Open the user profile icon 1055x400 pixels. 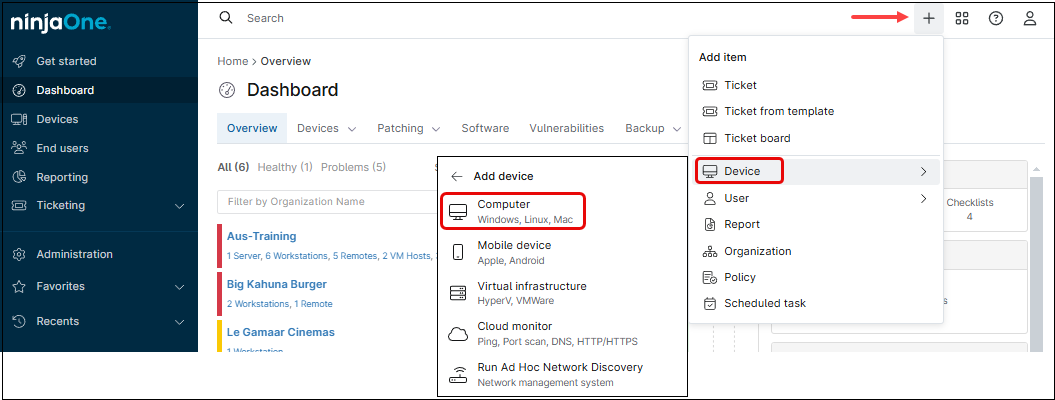click(1029, 18)
